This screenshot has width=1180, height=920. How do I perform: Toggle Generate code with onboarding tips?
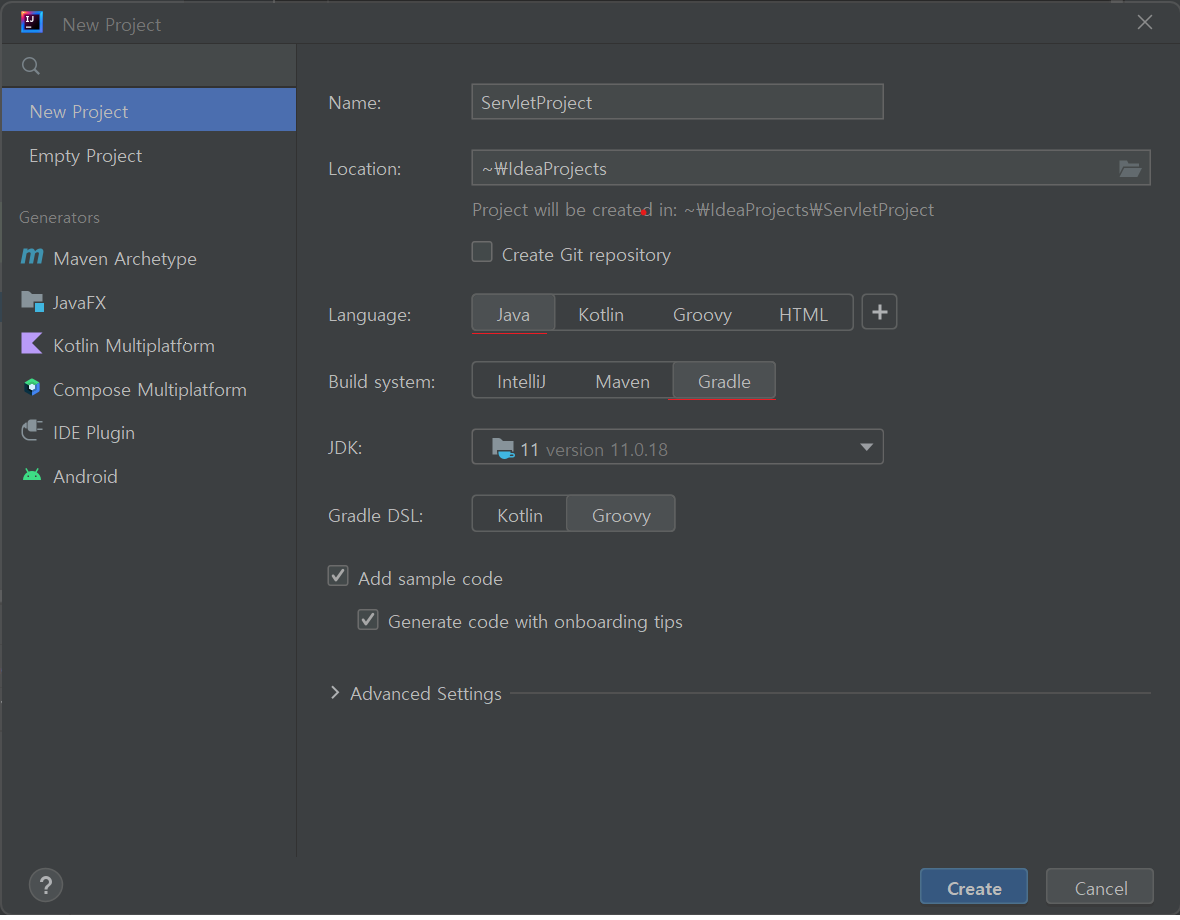[368, 620]
